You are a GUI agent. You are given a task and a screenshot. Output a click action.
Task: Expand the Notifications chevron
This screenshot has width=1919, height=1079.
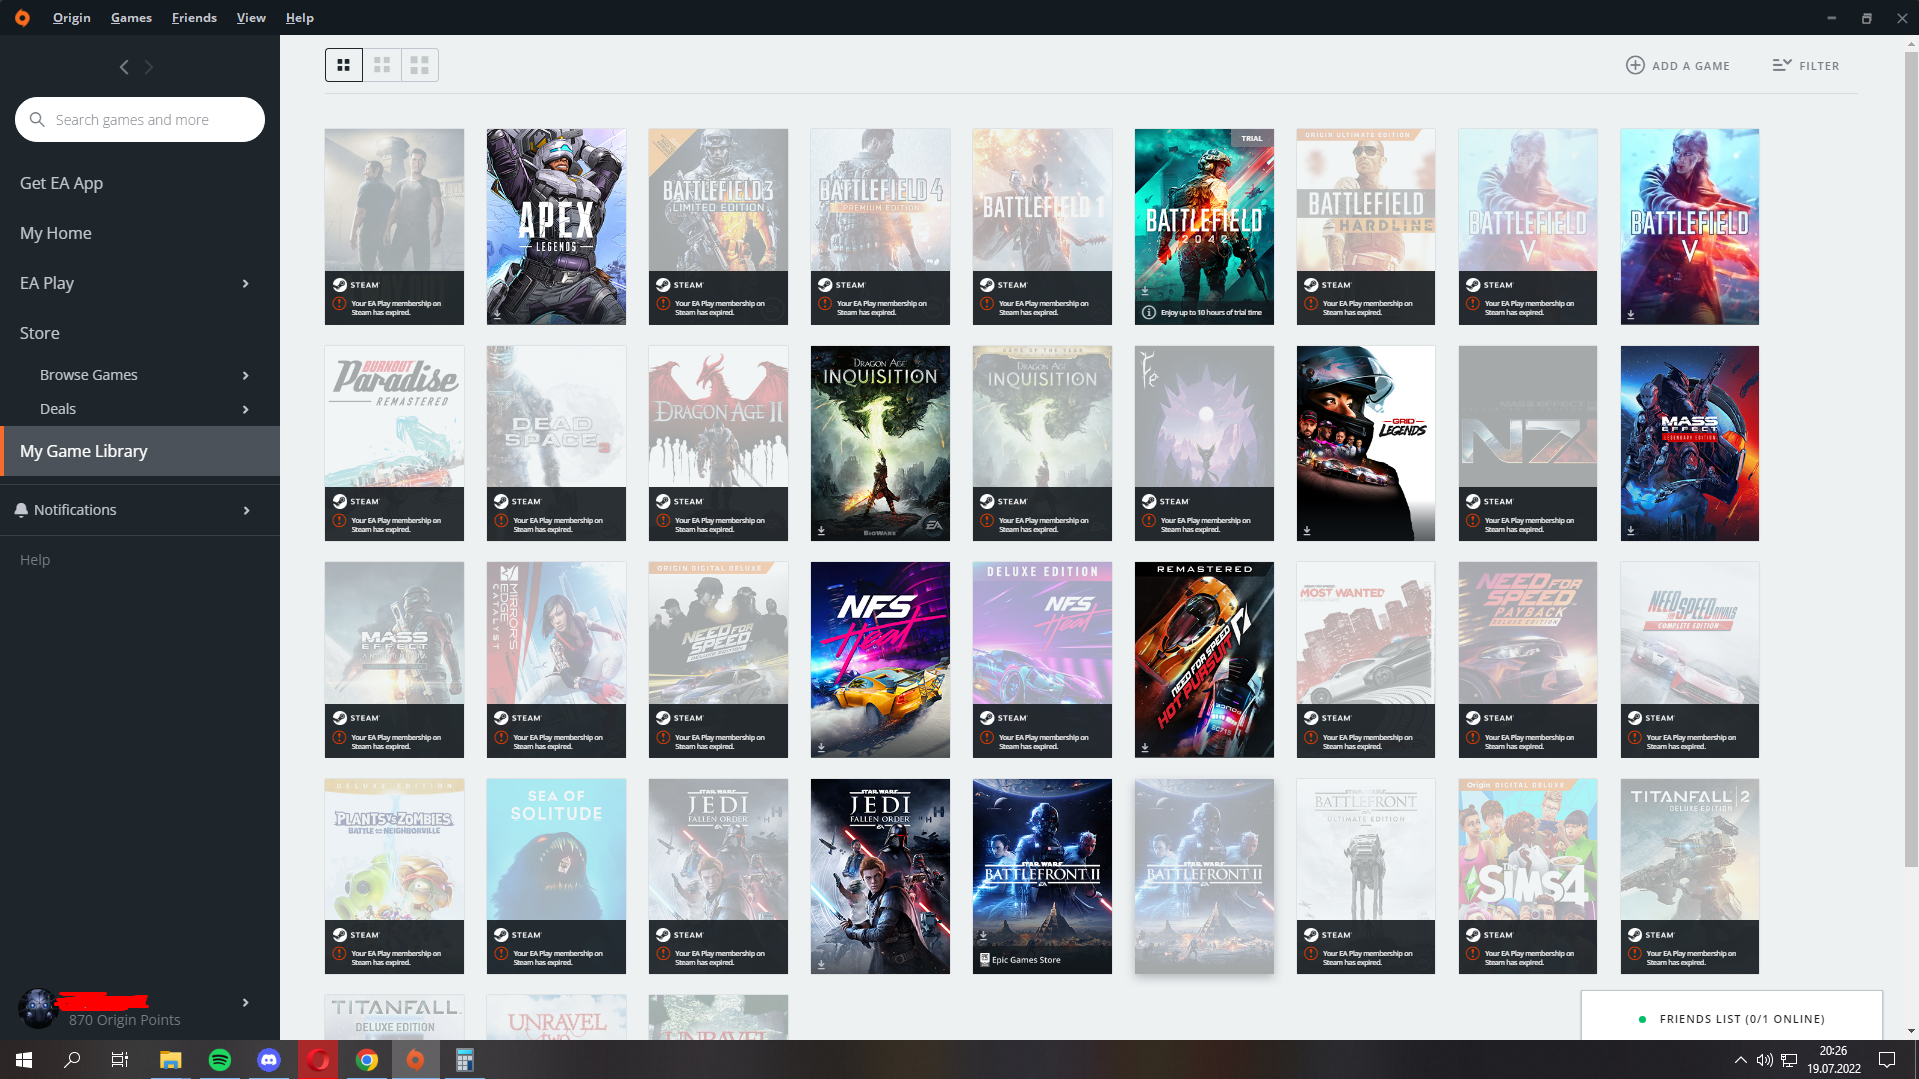[246, 511]
